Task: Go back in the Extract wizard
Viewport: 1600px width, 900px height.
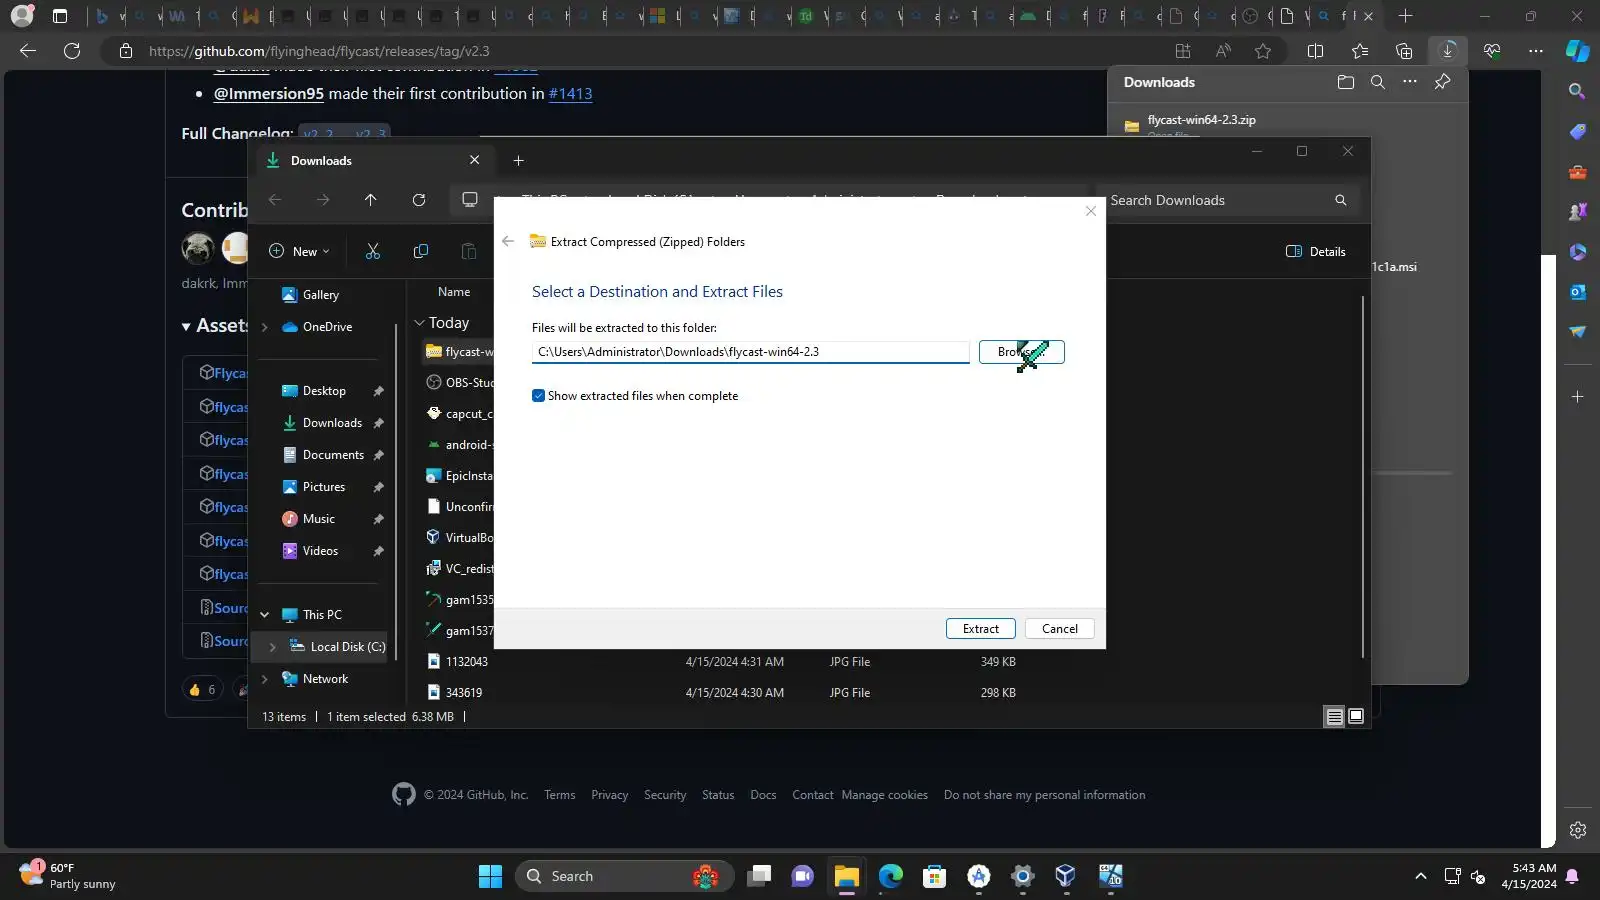Action: pyautogui.click(x=508, y=241)
